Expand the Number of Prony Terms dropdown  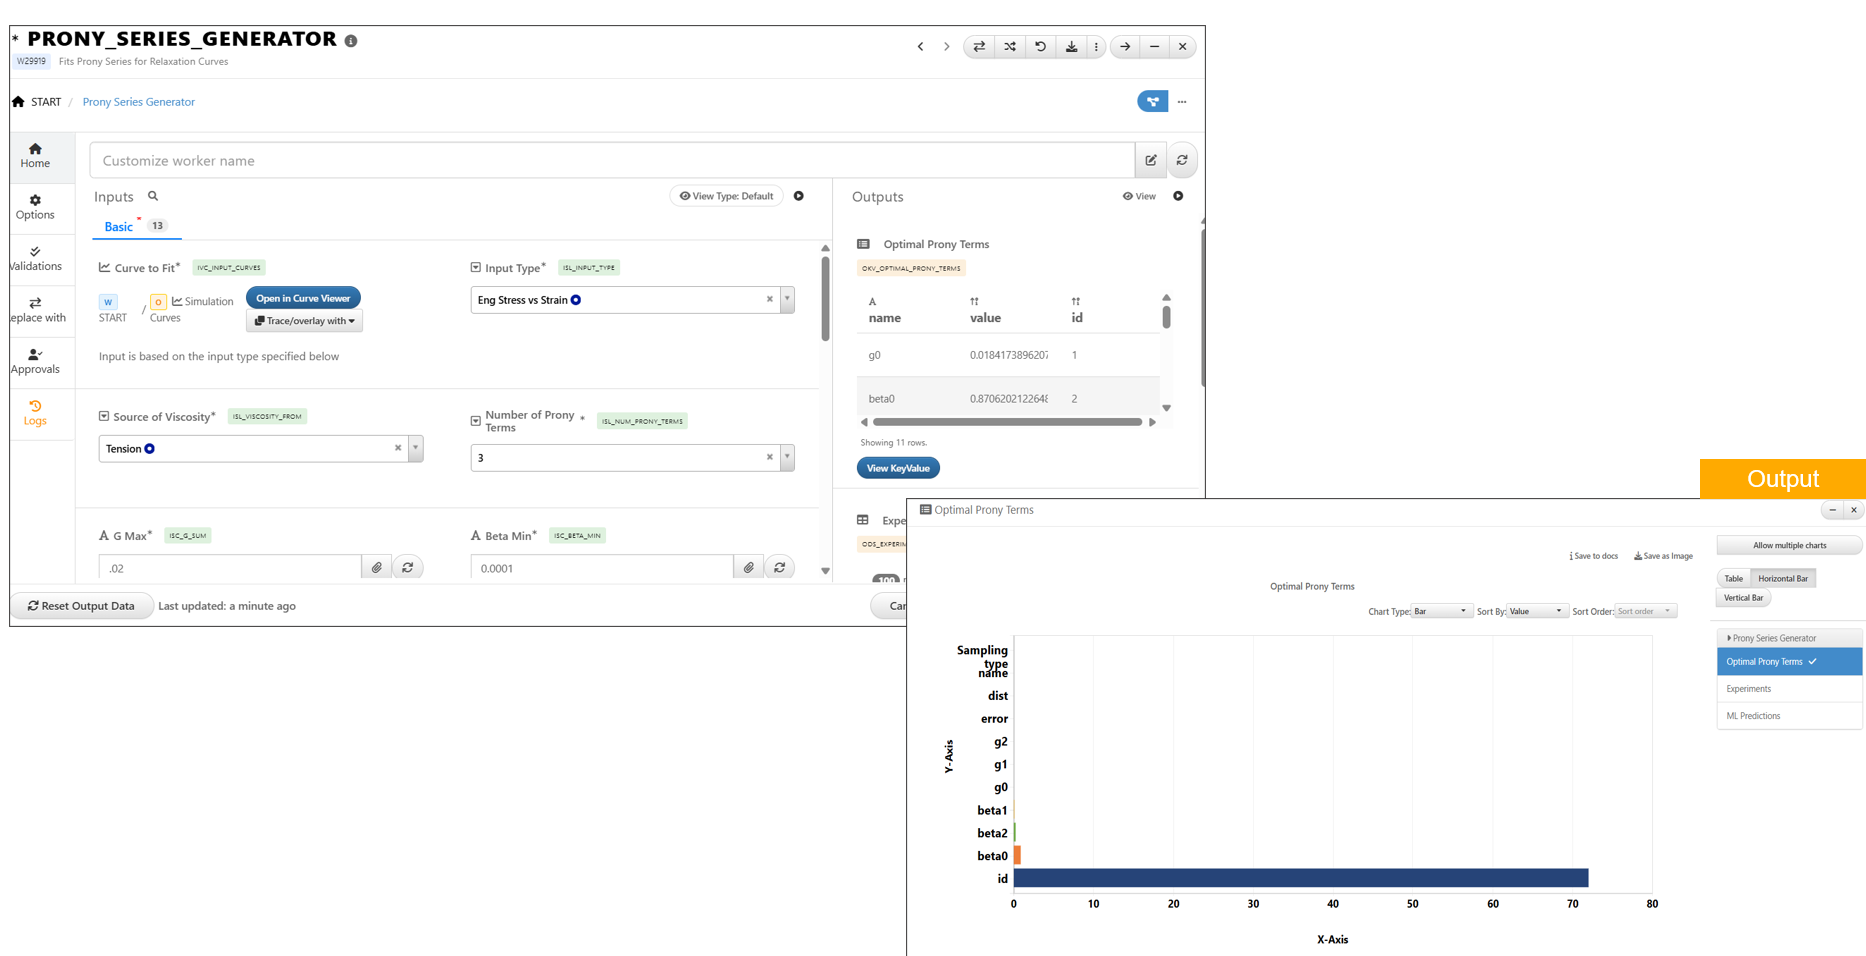point(787,458)
